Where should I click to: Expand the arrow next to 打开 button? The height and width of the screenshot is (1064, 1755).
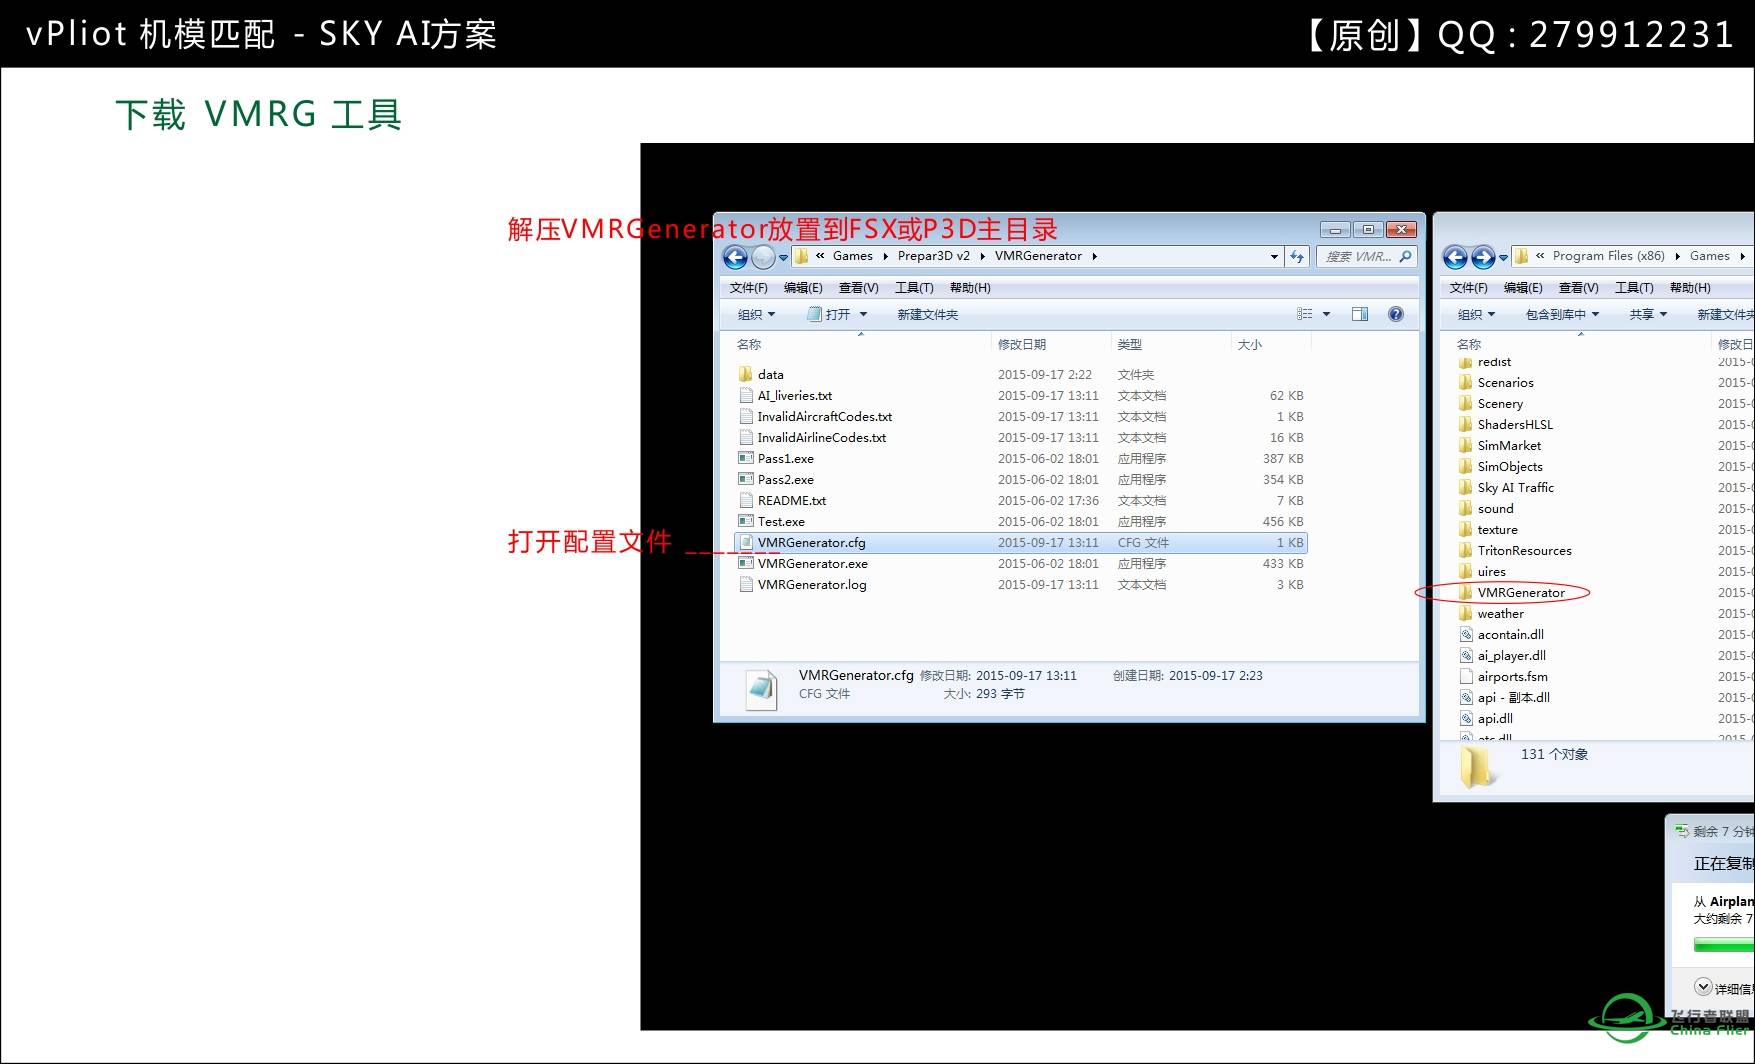[x=863, y=314]
